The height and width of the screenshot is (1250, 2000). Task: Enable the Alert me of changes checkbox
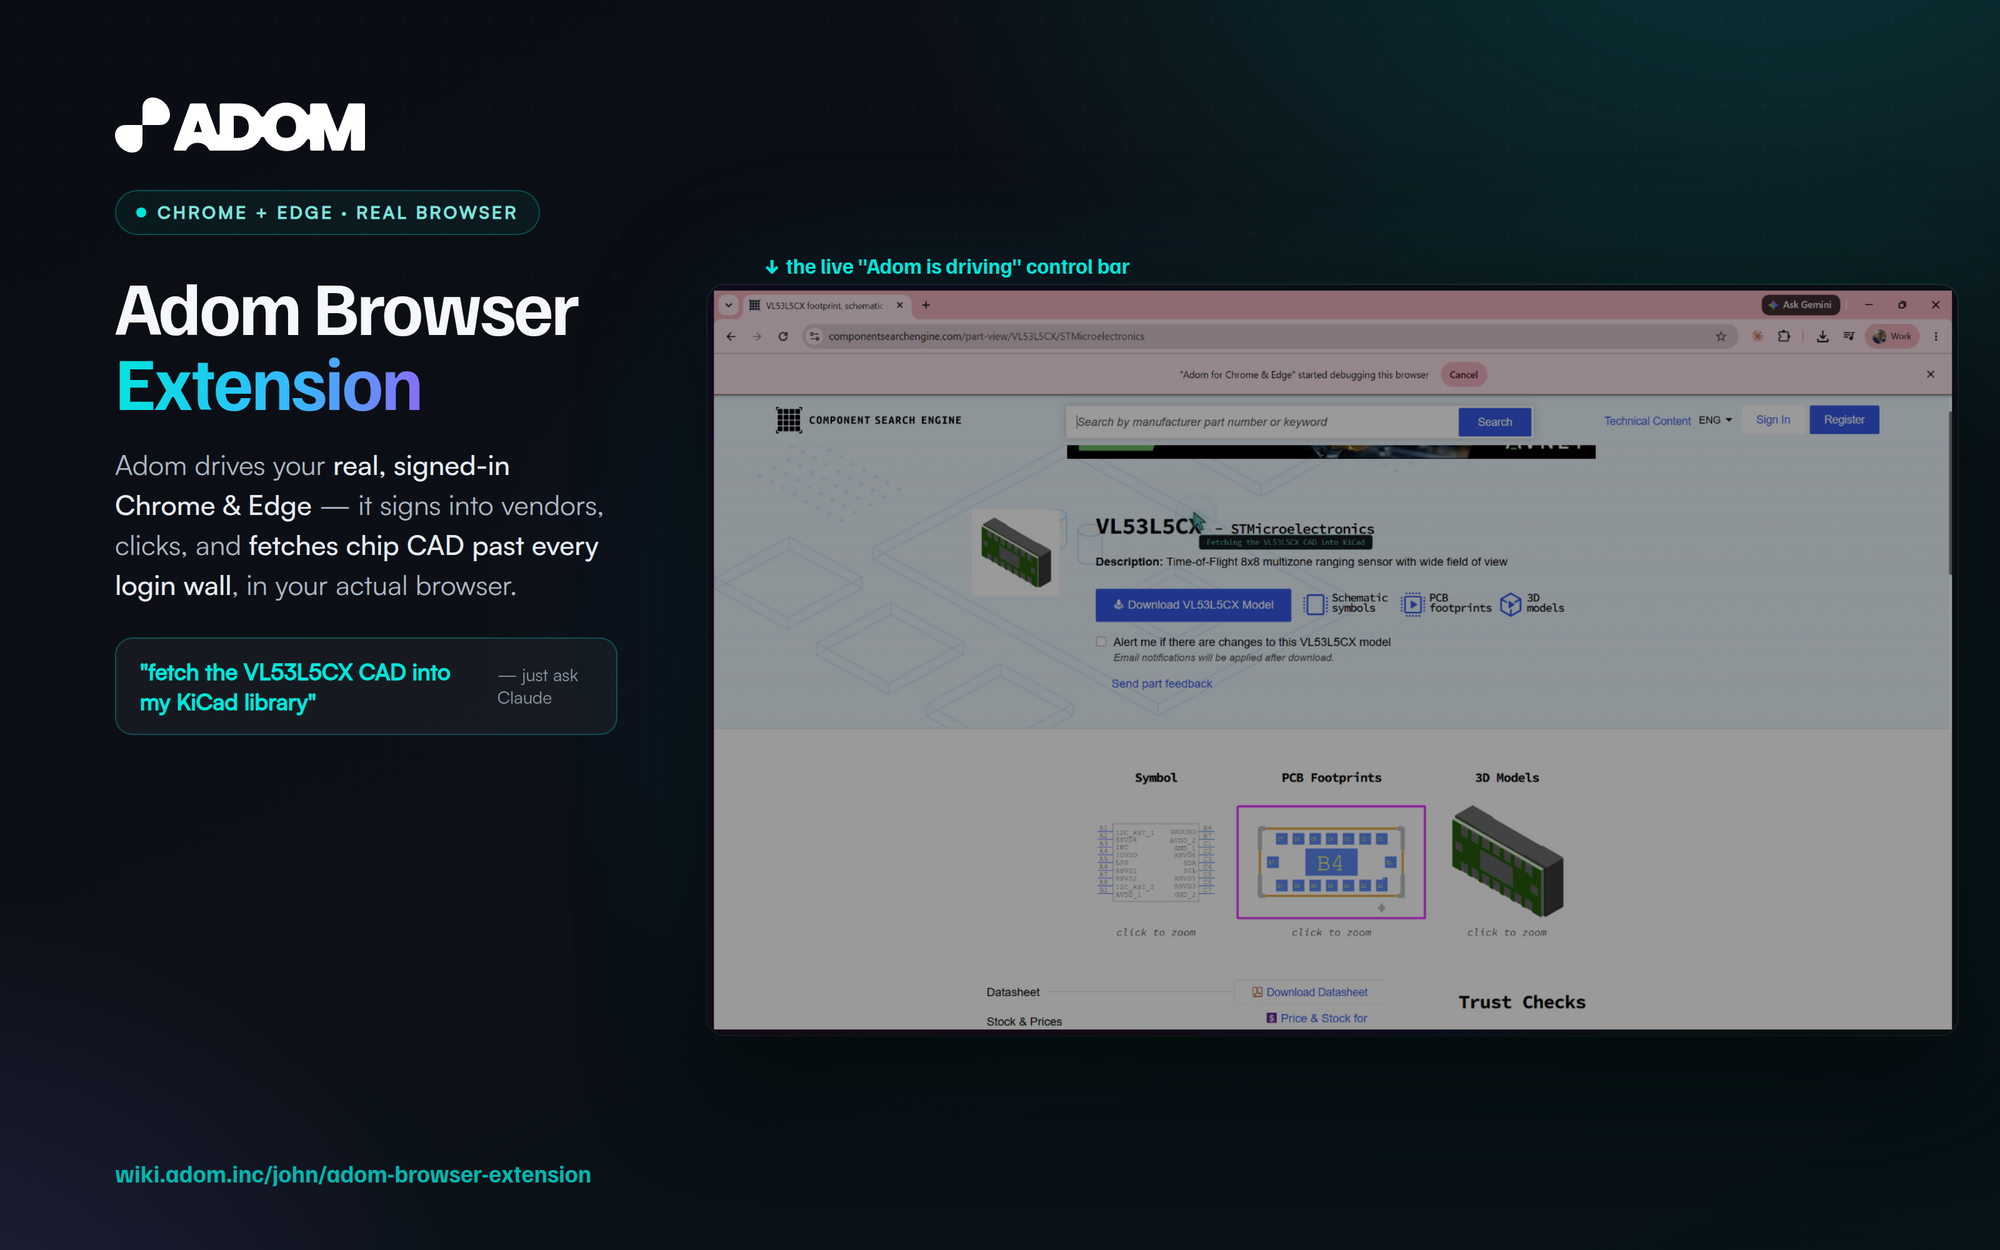coord(1101,642)
